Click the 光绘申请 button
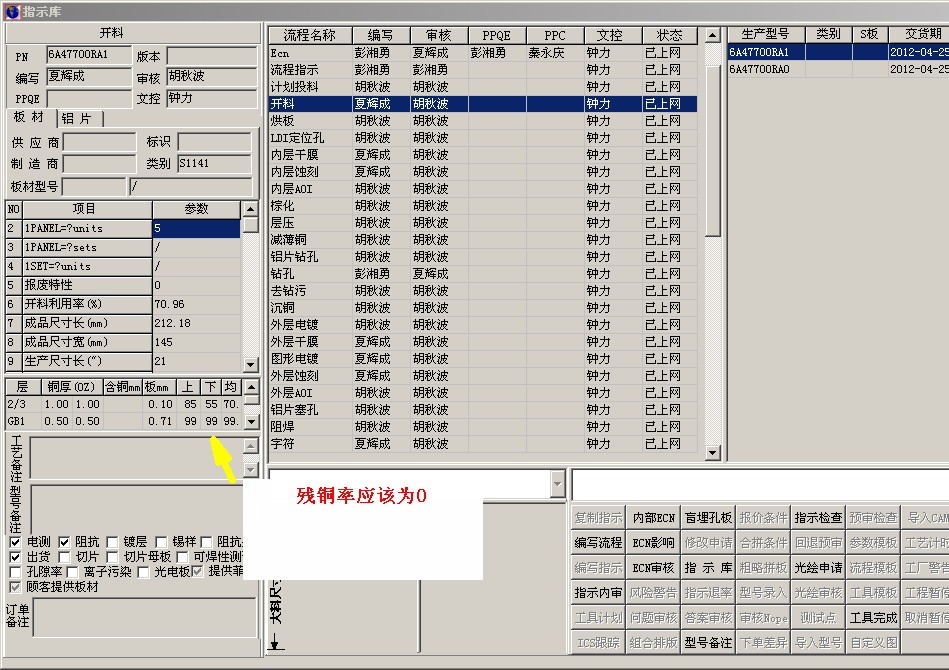The width and height of the screenshot is (949, 670). coord(818,568)
